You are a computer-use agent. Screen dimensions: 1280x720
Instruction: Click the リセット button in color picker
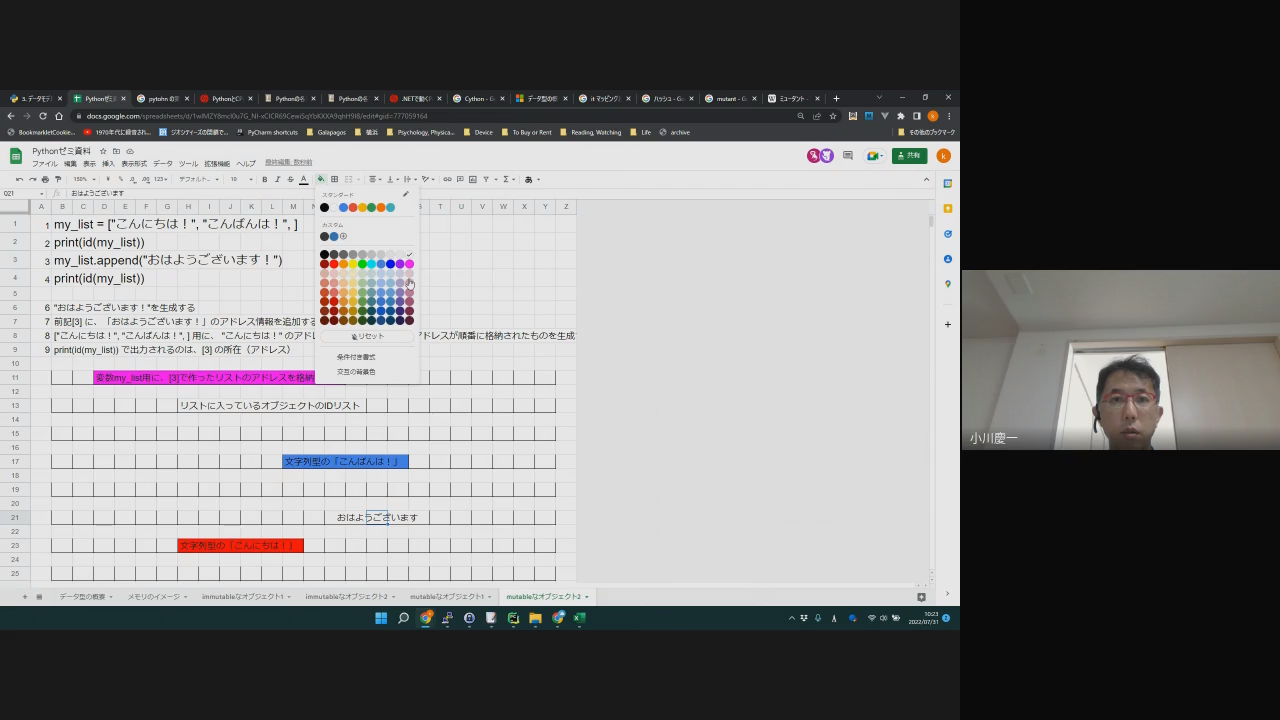367,337
